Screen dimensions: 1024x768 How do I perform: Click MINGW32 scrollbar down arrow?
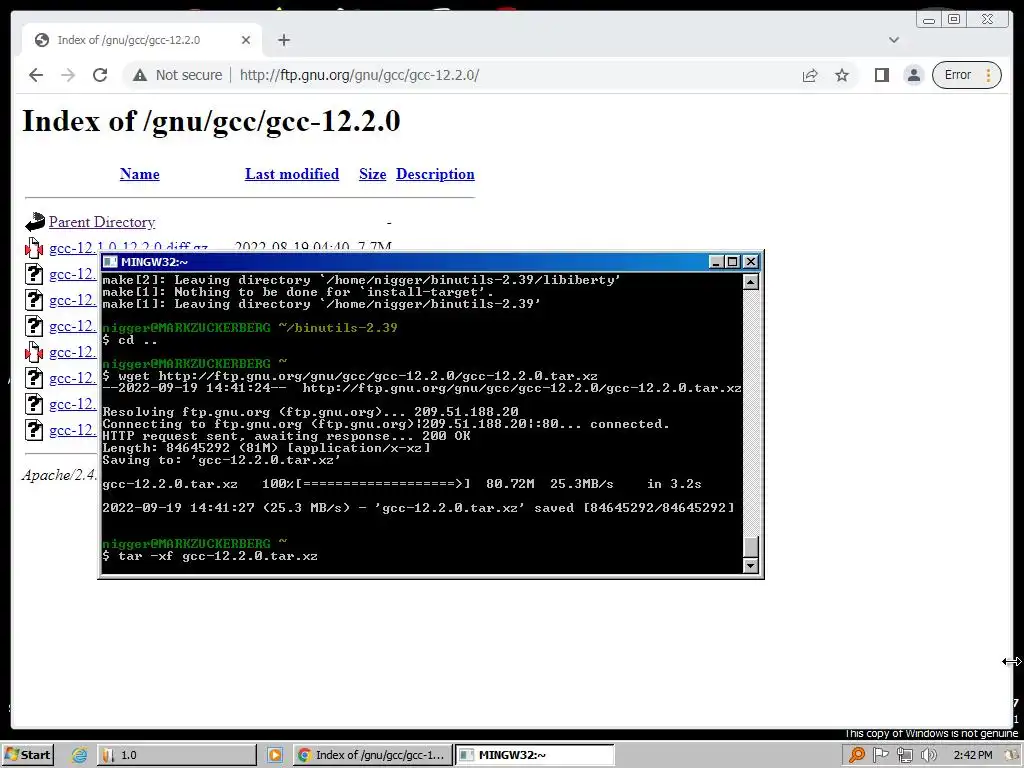pyautogui.click(x=751, y=566)
